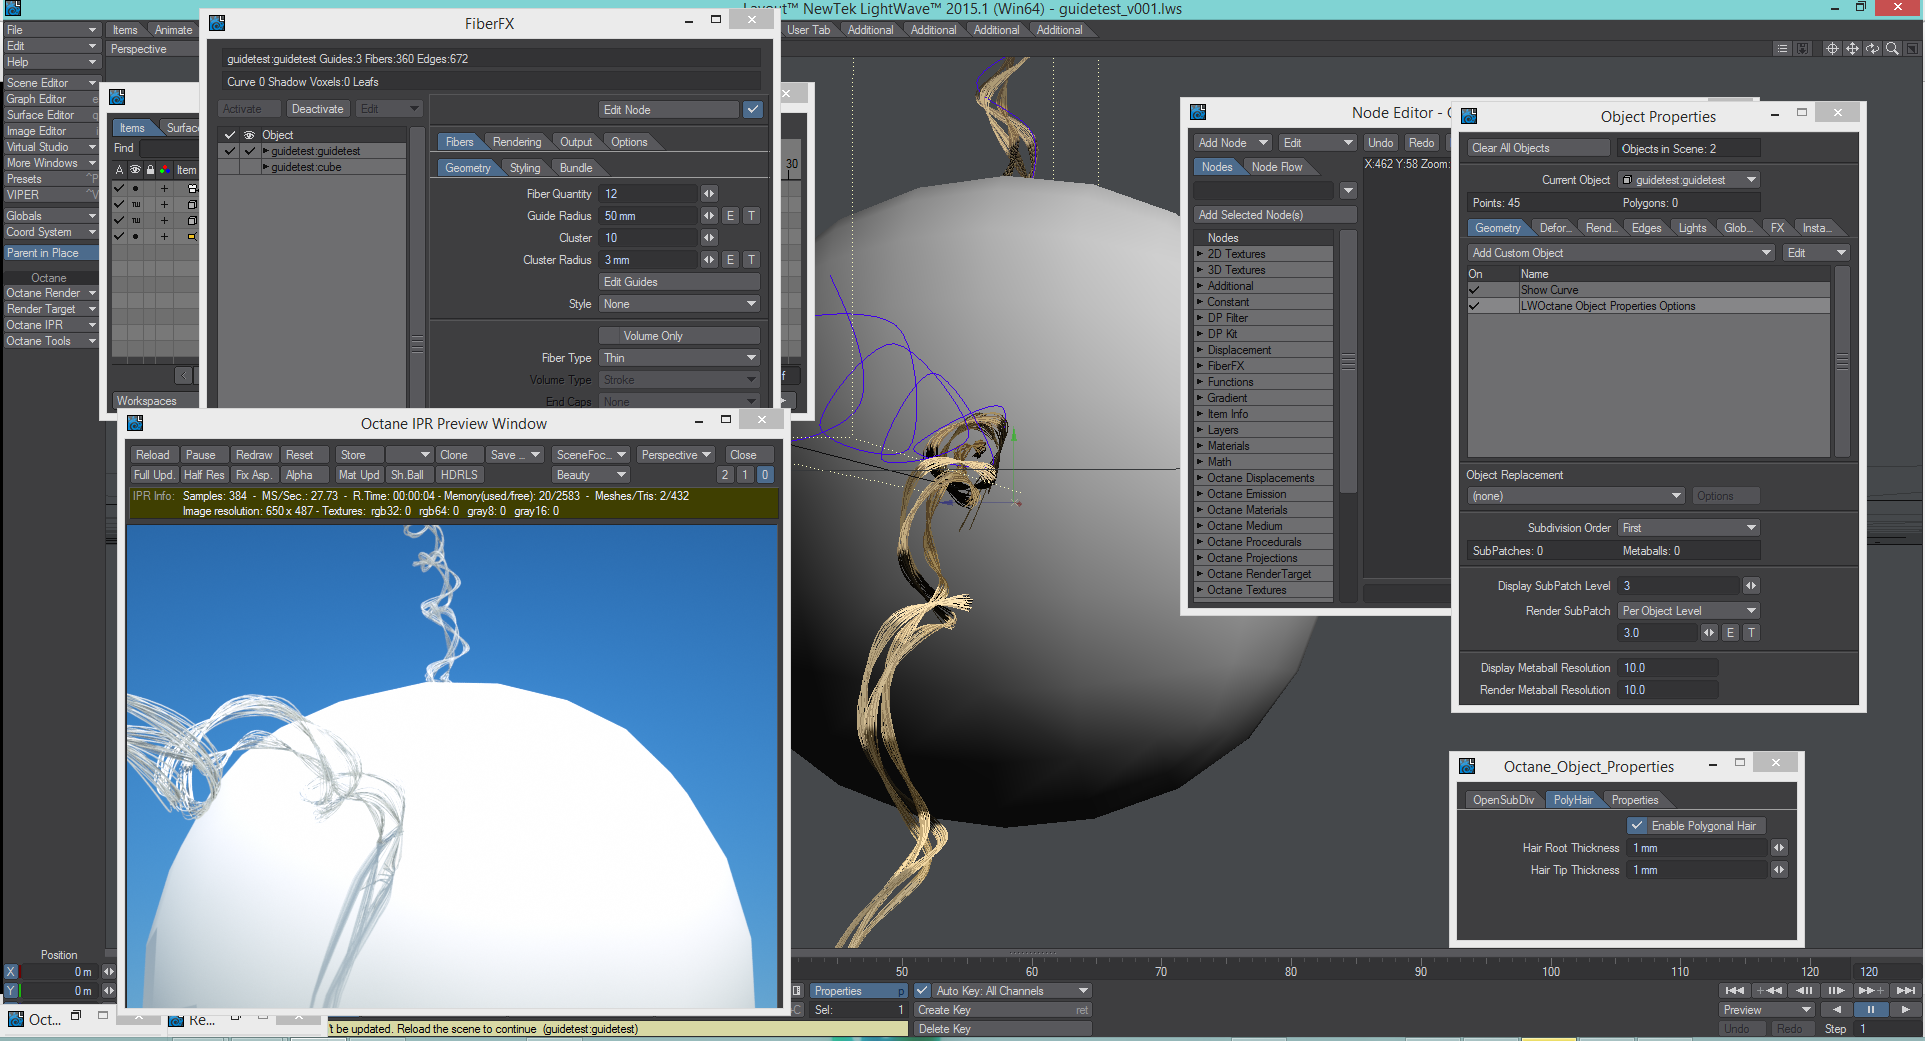This screenshot has width=1925, height=1041.
Task: Open the OpenSubDiv tab
Action: coord(1503,800)
